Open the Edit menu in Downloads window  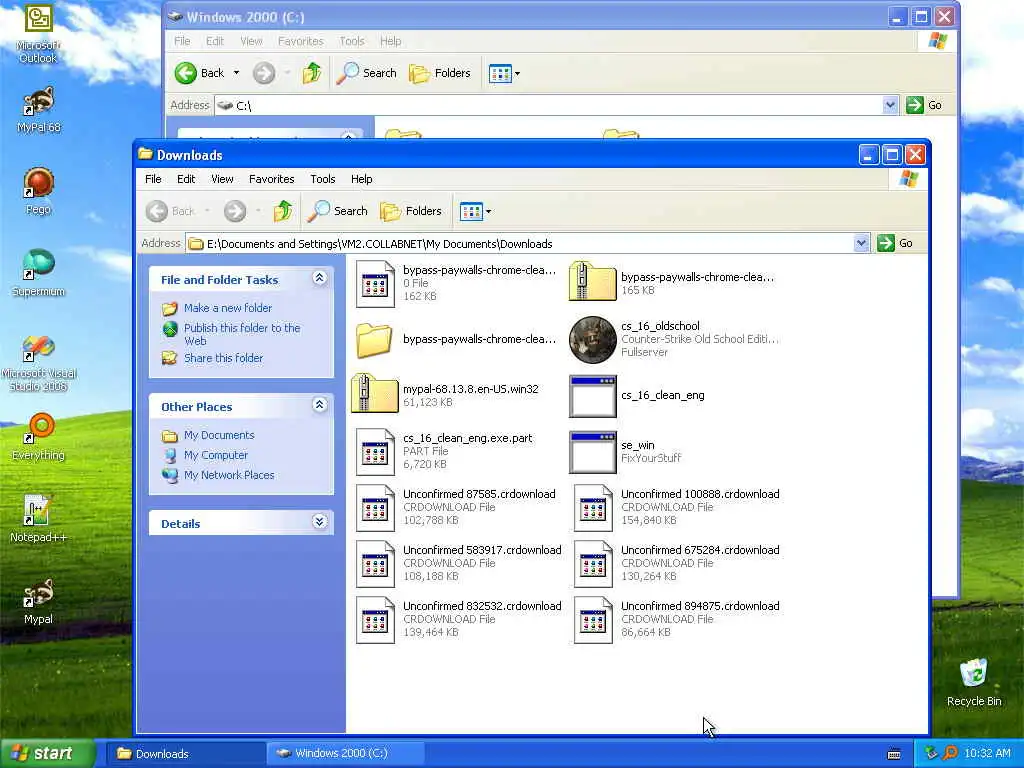click(x=186, y=179)
